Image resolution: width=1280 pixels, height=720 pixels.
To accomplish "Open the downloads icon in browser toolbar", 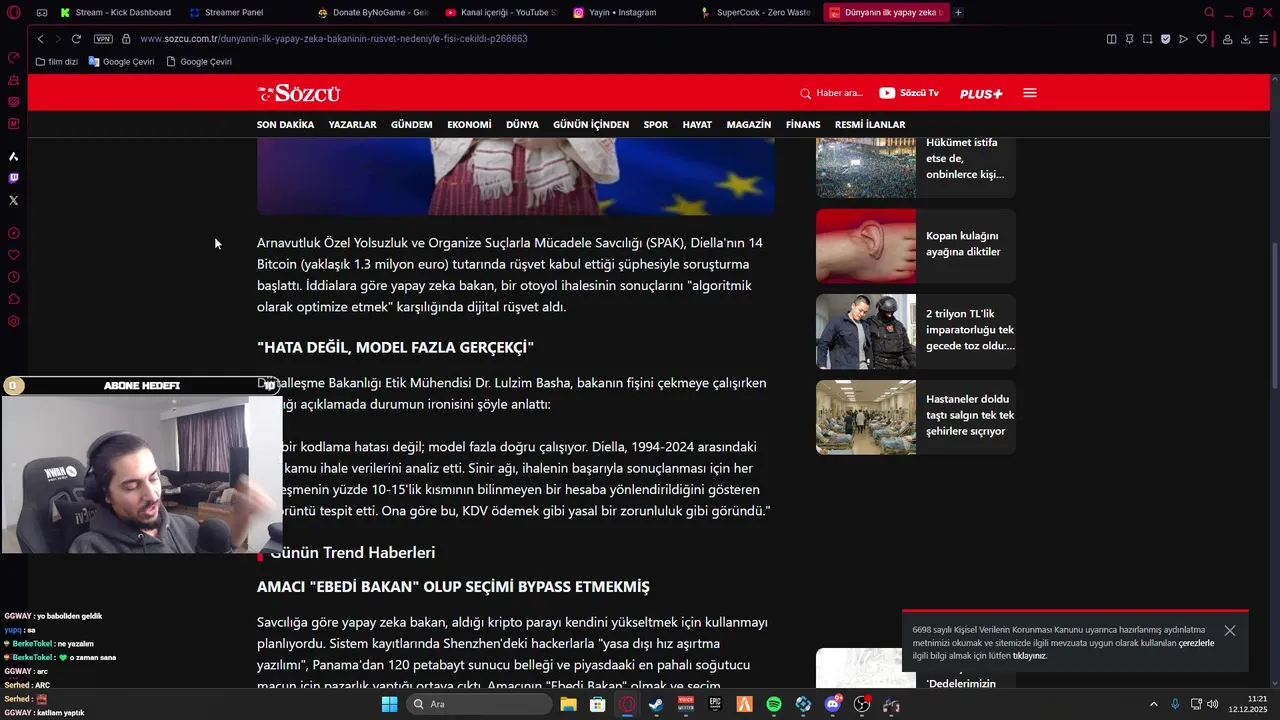I will pyautogui.click(x=1245, y=39).
